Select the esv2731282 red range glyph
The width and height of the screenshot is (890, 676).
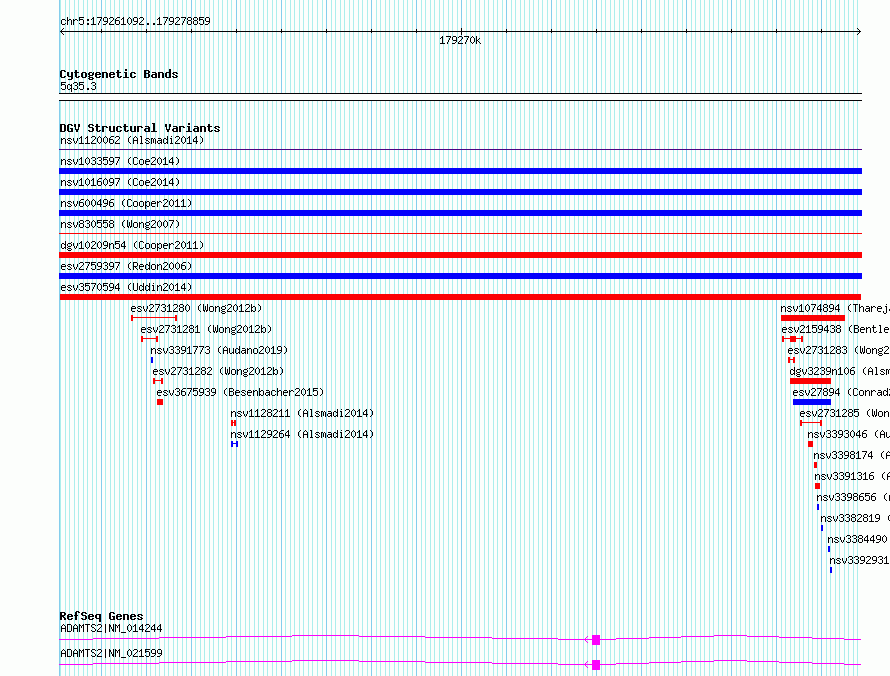(158, 381)
